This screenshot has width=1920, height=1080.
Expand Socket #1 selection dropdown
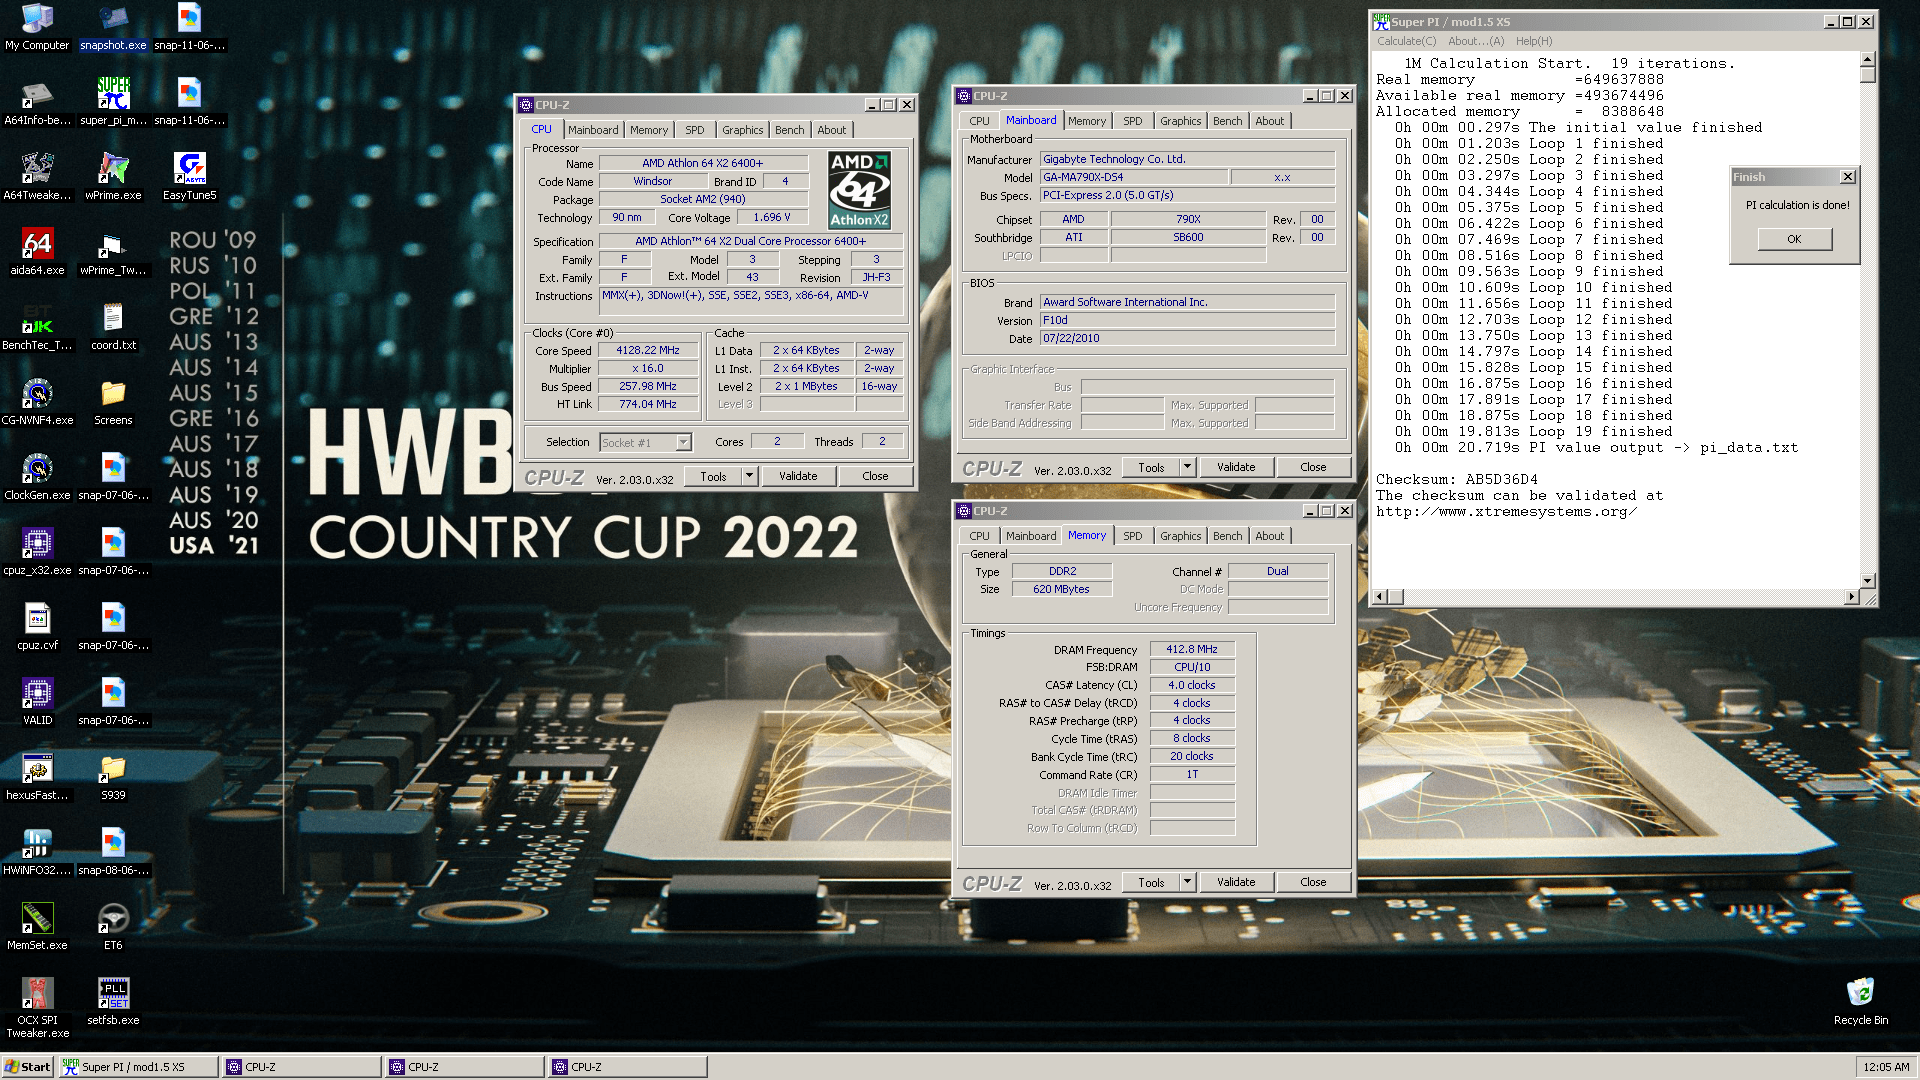click(x=683, y=442)
